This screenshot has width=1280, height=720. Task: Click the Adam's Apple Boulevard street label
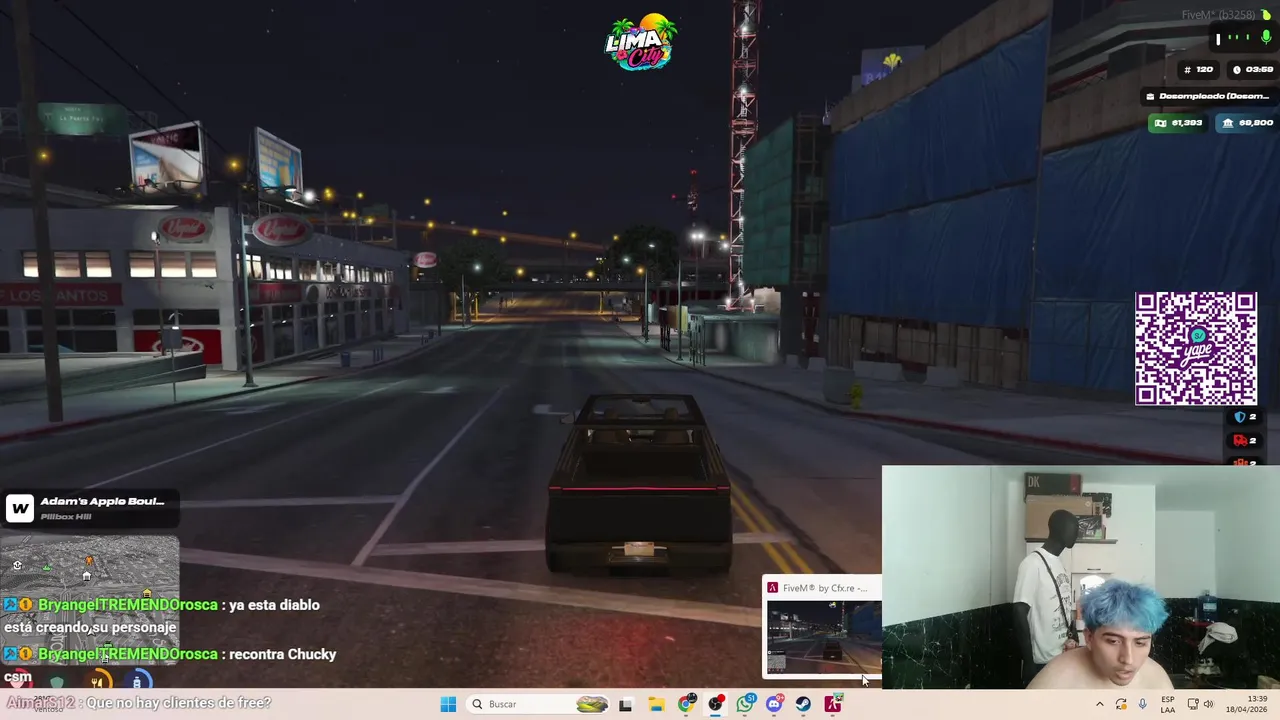point(102,501)
